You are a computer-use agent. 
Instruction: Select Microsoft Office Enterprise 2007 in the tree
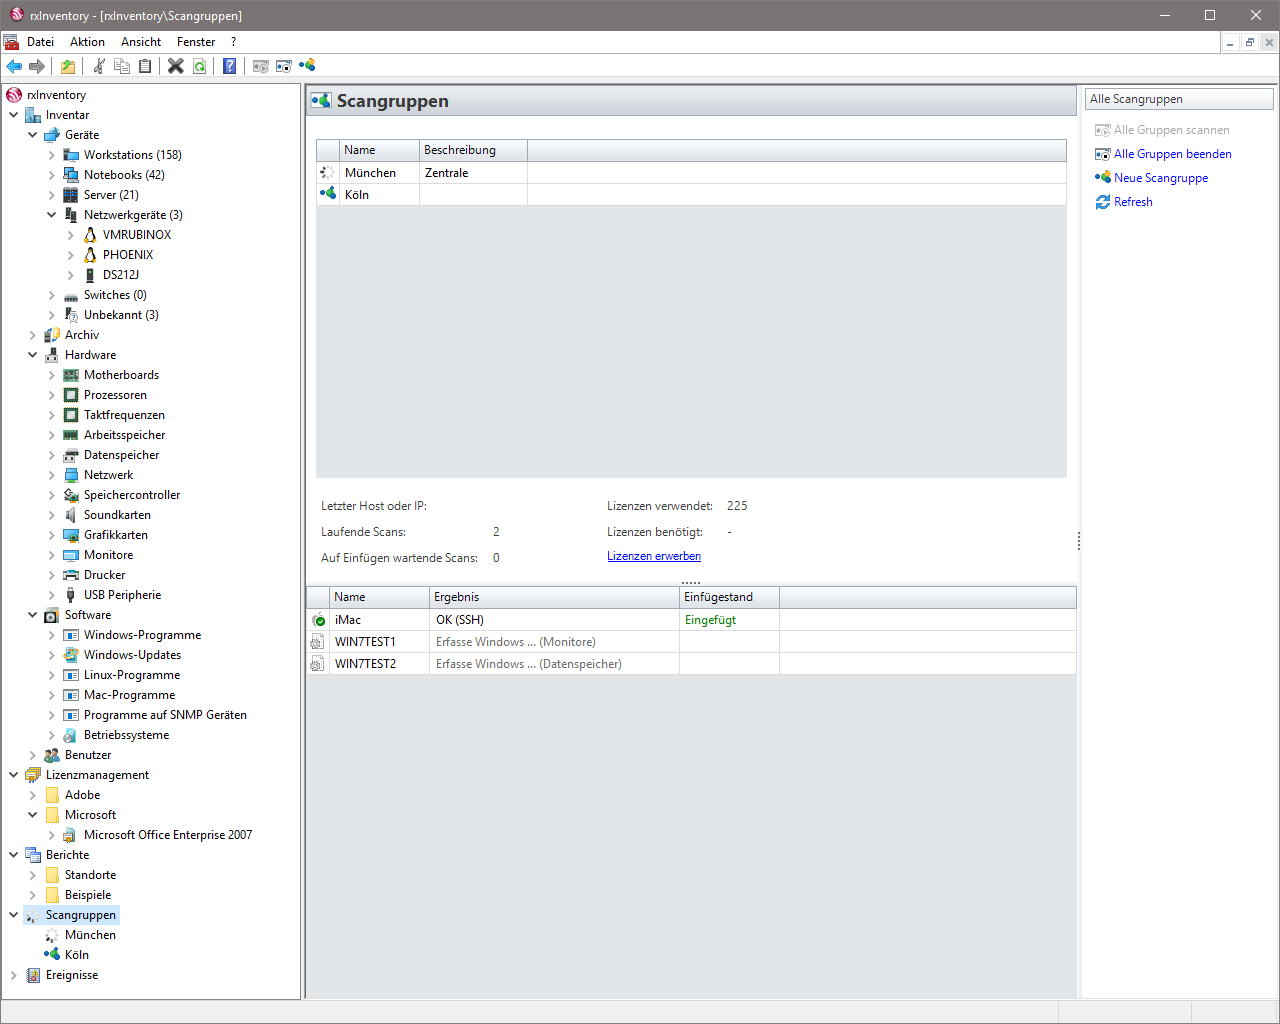168,835
